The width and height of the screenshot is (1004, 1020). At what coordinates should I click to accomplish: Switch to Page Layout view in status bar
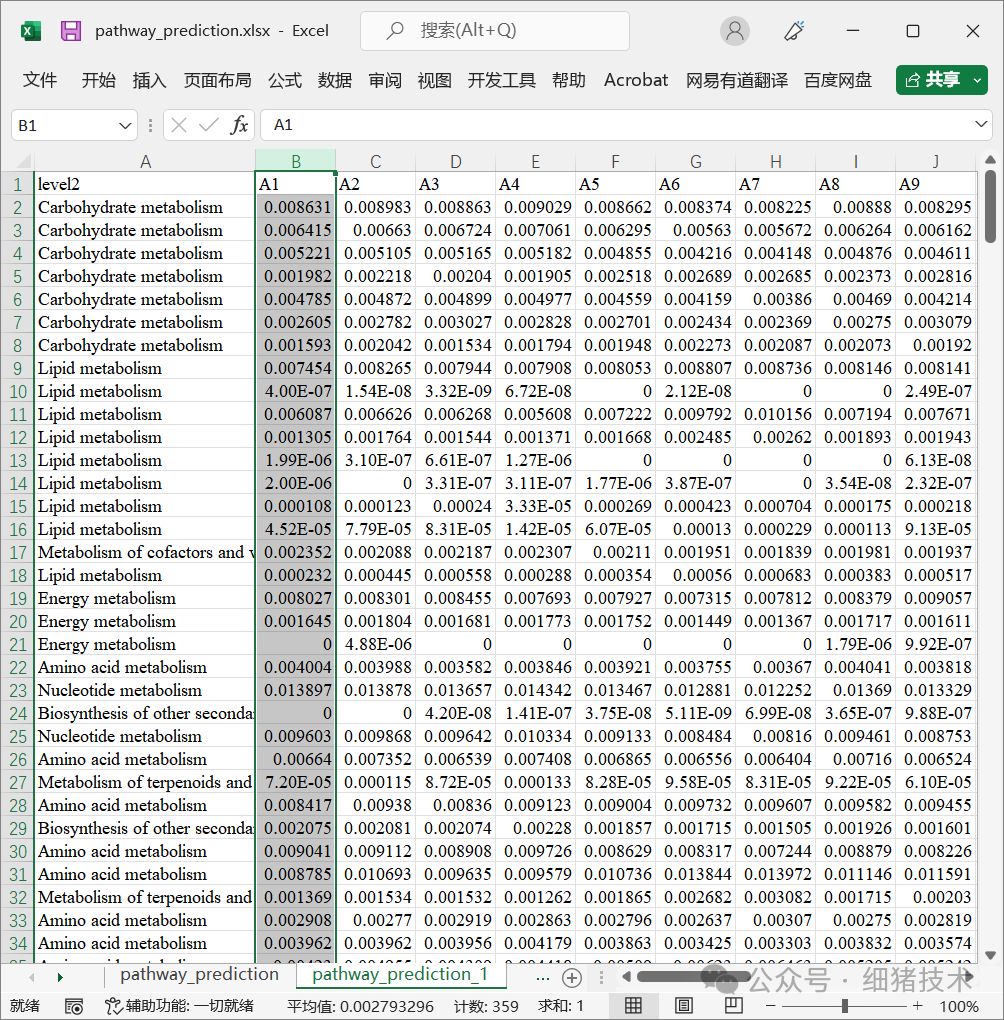[684, 1006]
